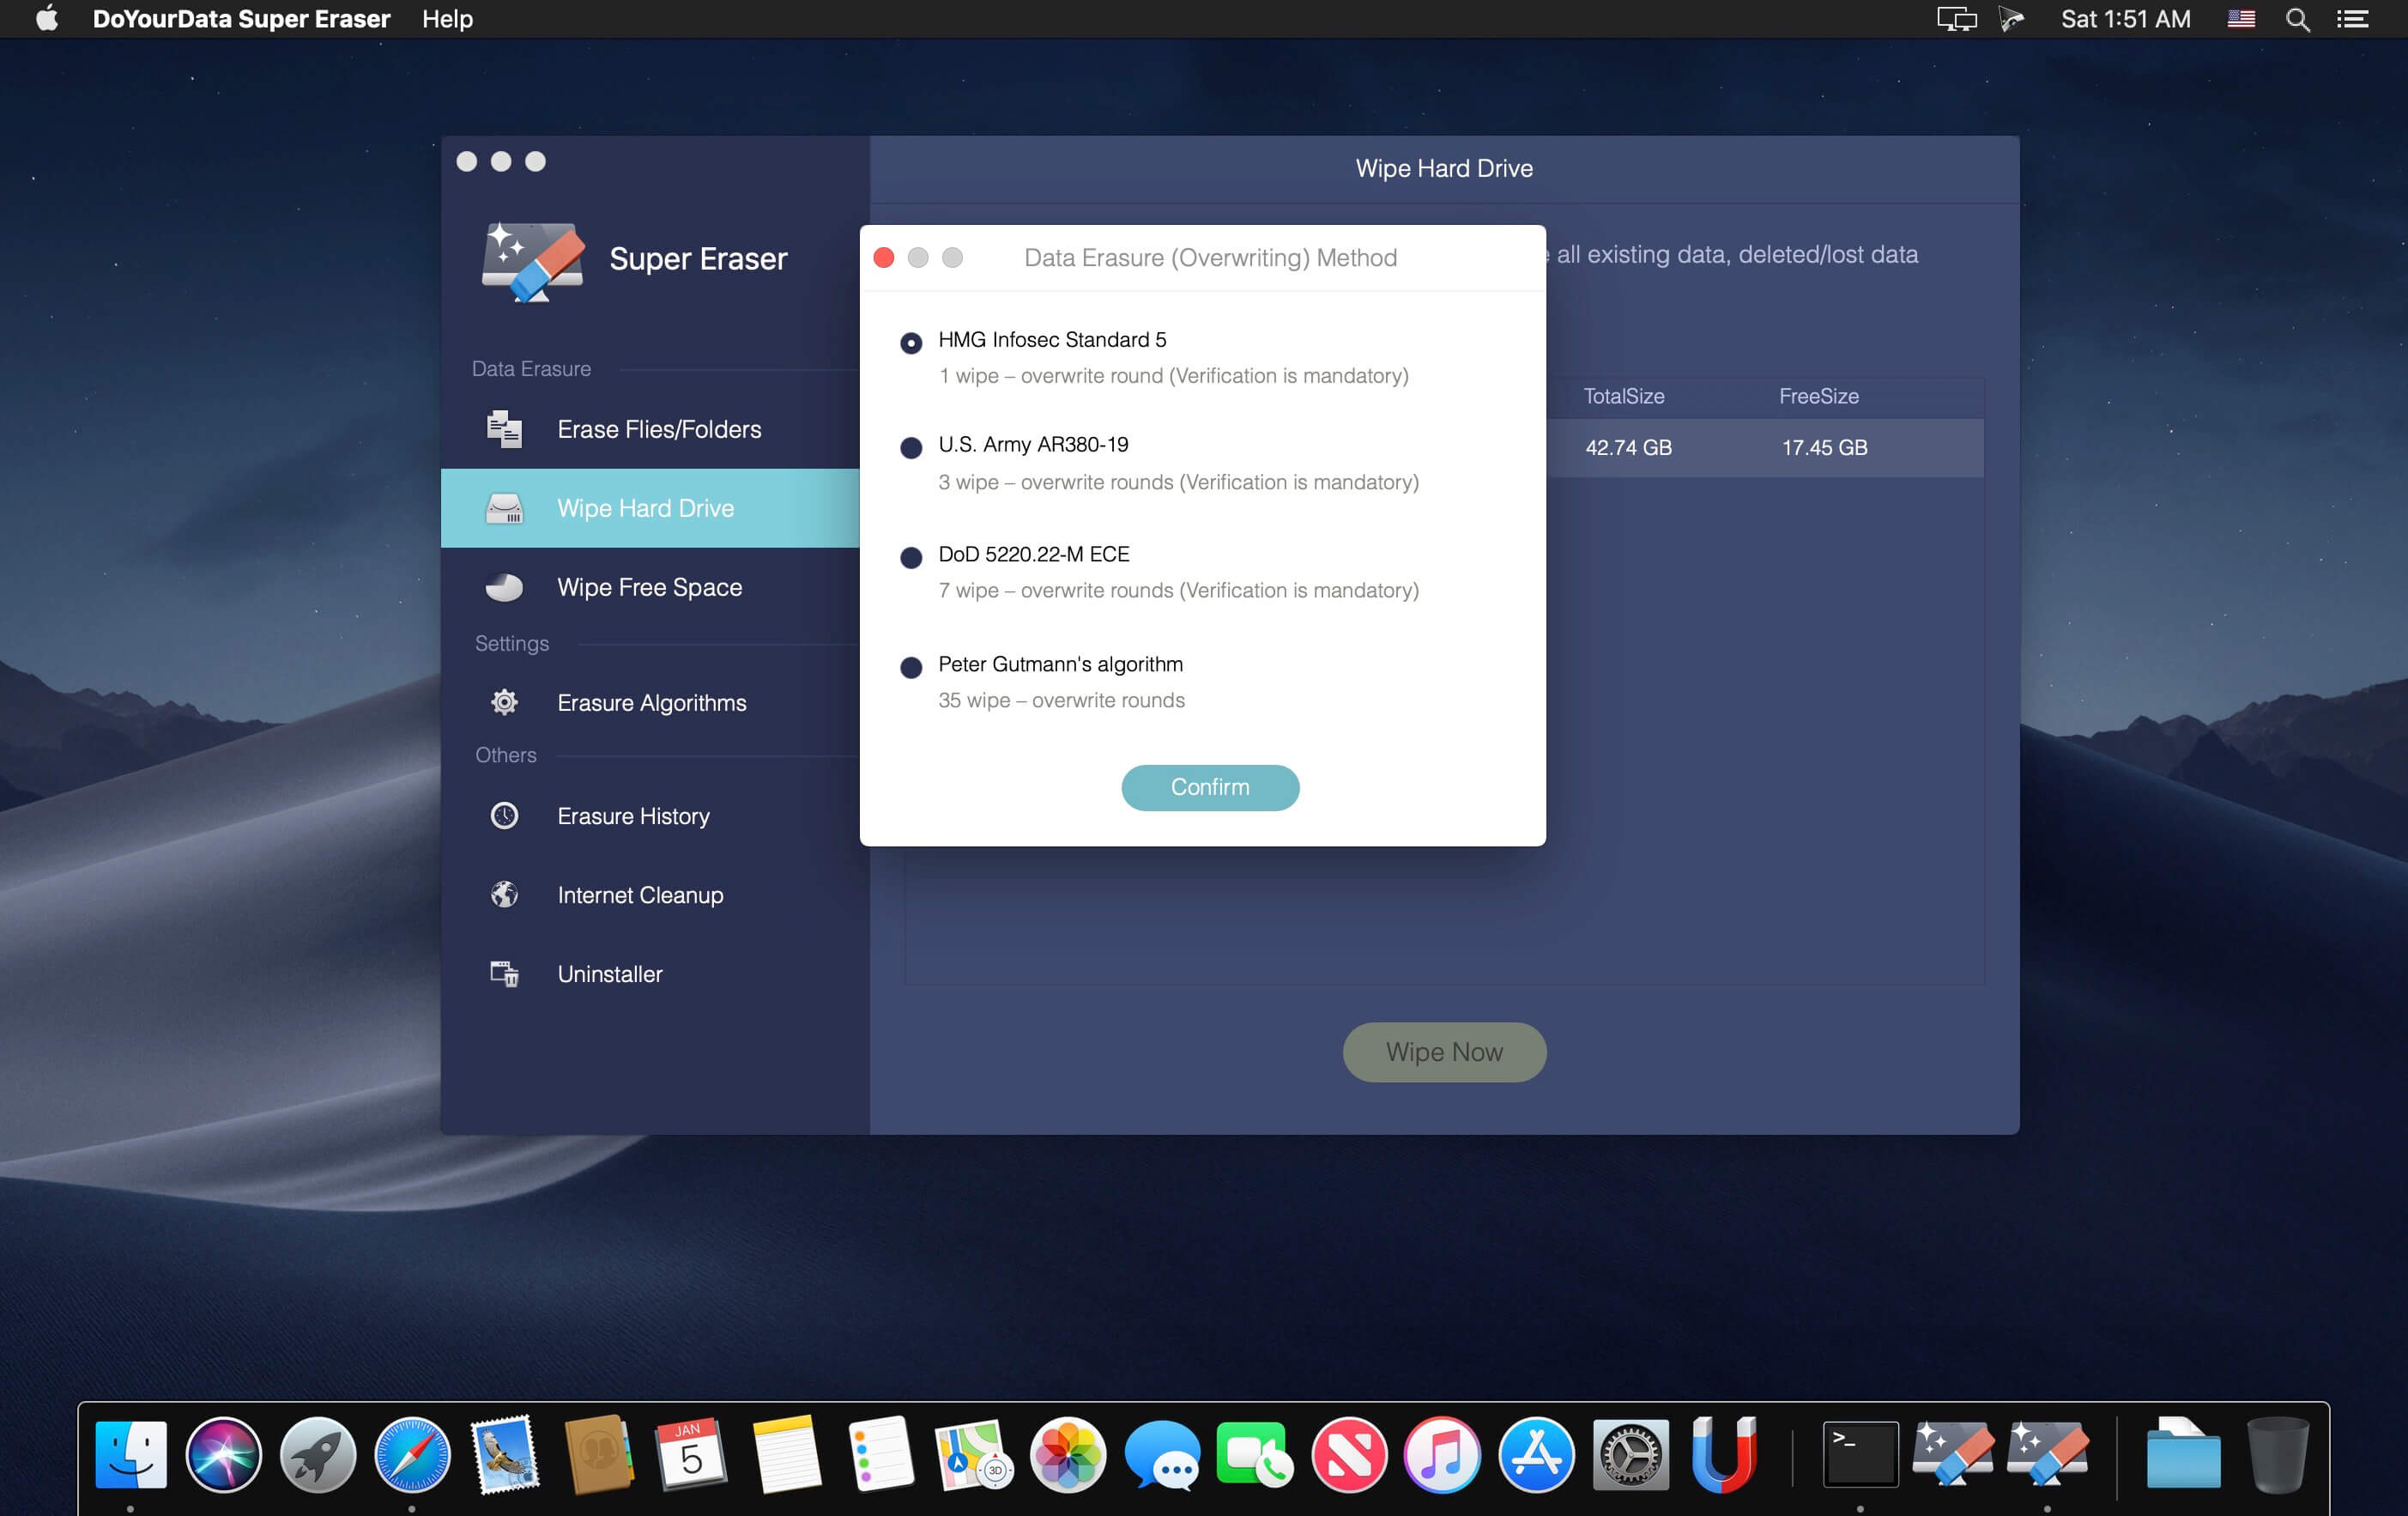Select DoD 5220.22-M ECE erasure method

click(x=911, y=555)
